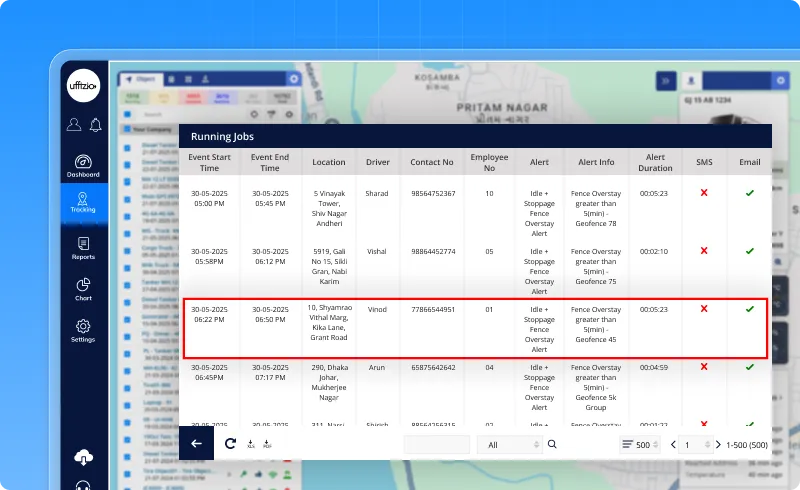Image resolution: width=800 pixels, height=490 pixels.
Task: Open the Chart section in sidebar
Action: [83, 290]
